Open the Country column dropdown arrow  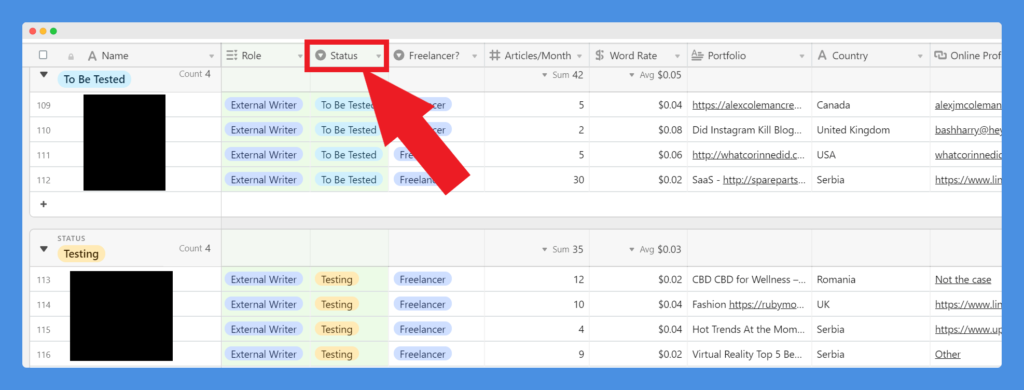click(x=921, y=56)
